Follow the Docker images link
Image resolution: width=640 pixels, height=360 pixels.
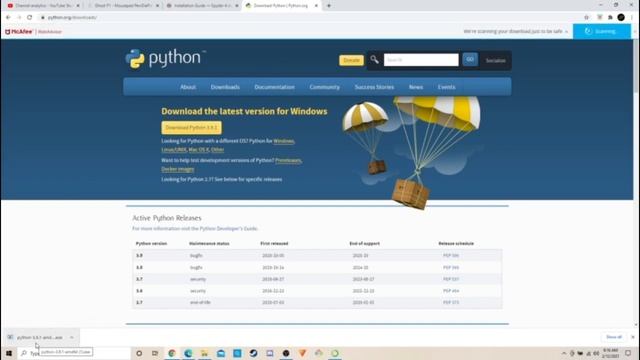tap(178, 169)
